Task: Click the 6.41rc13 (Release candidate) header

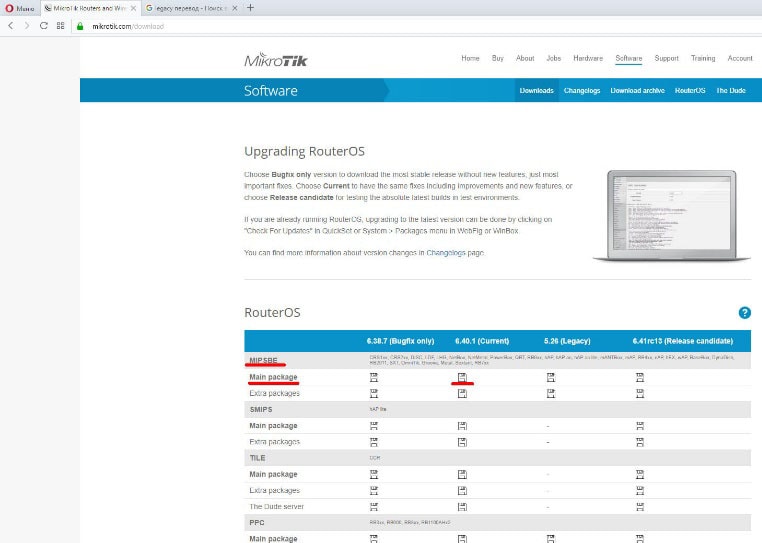Action: click(683, 341)
